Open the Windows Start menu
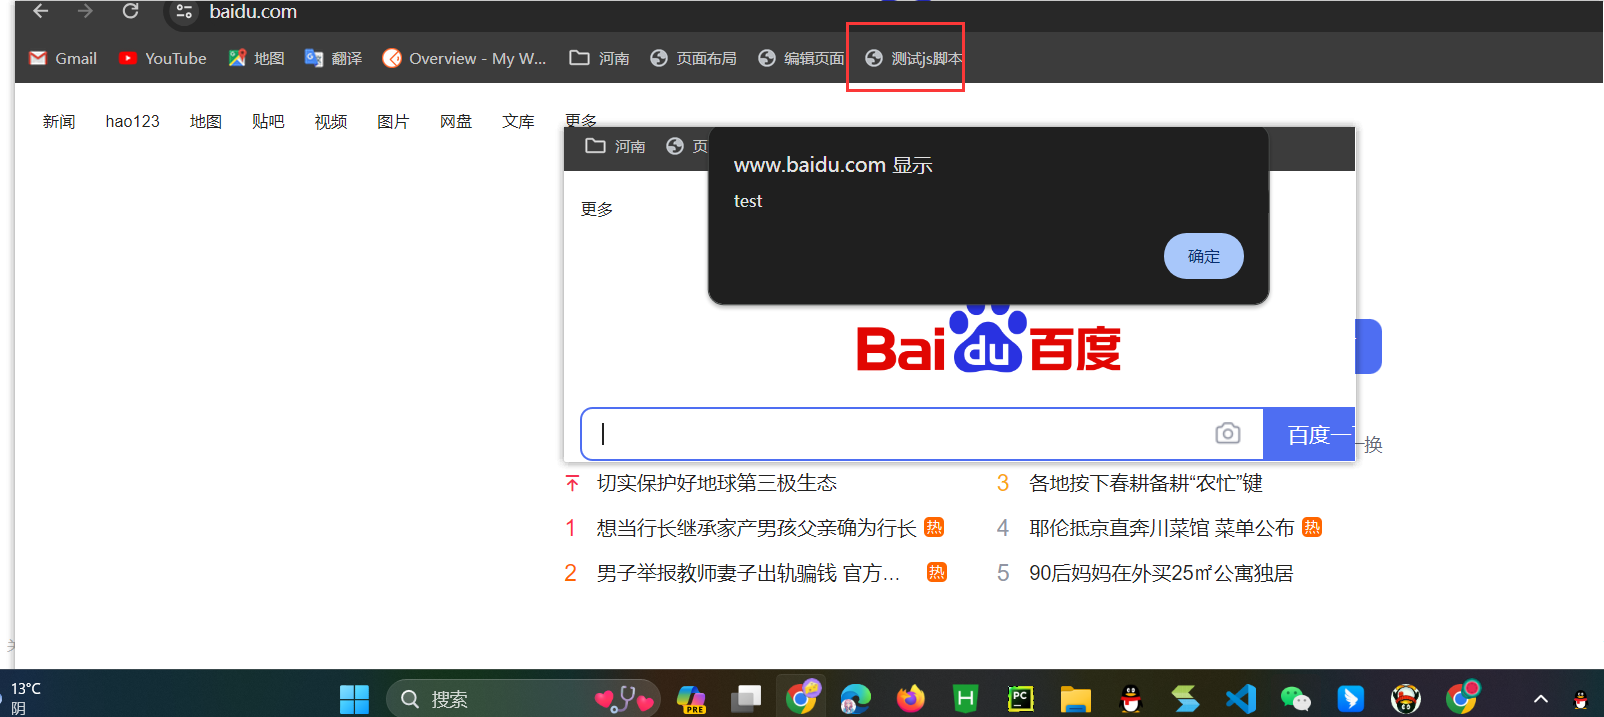1604x717 pixels. tap(354, 699)
